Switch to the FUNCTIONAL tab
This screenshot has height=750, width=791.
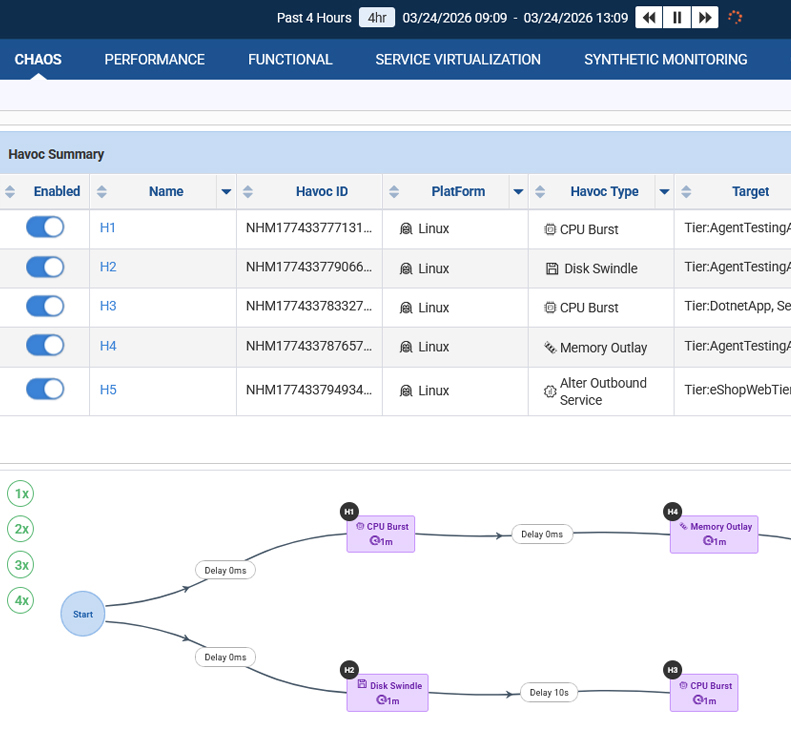pos(290,60)
